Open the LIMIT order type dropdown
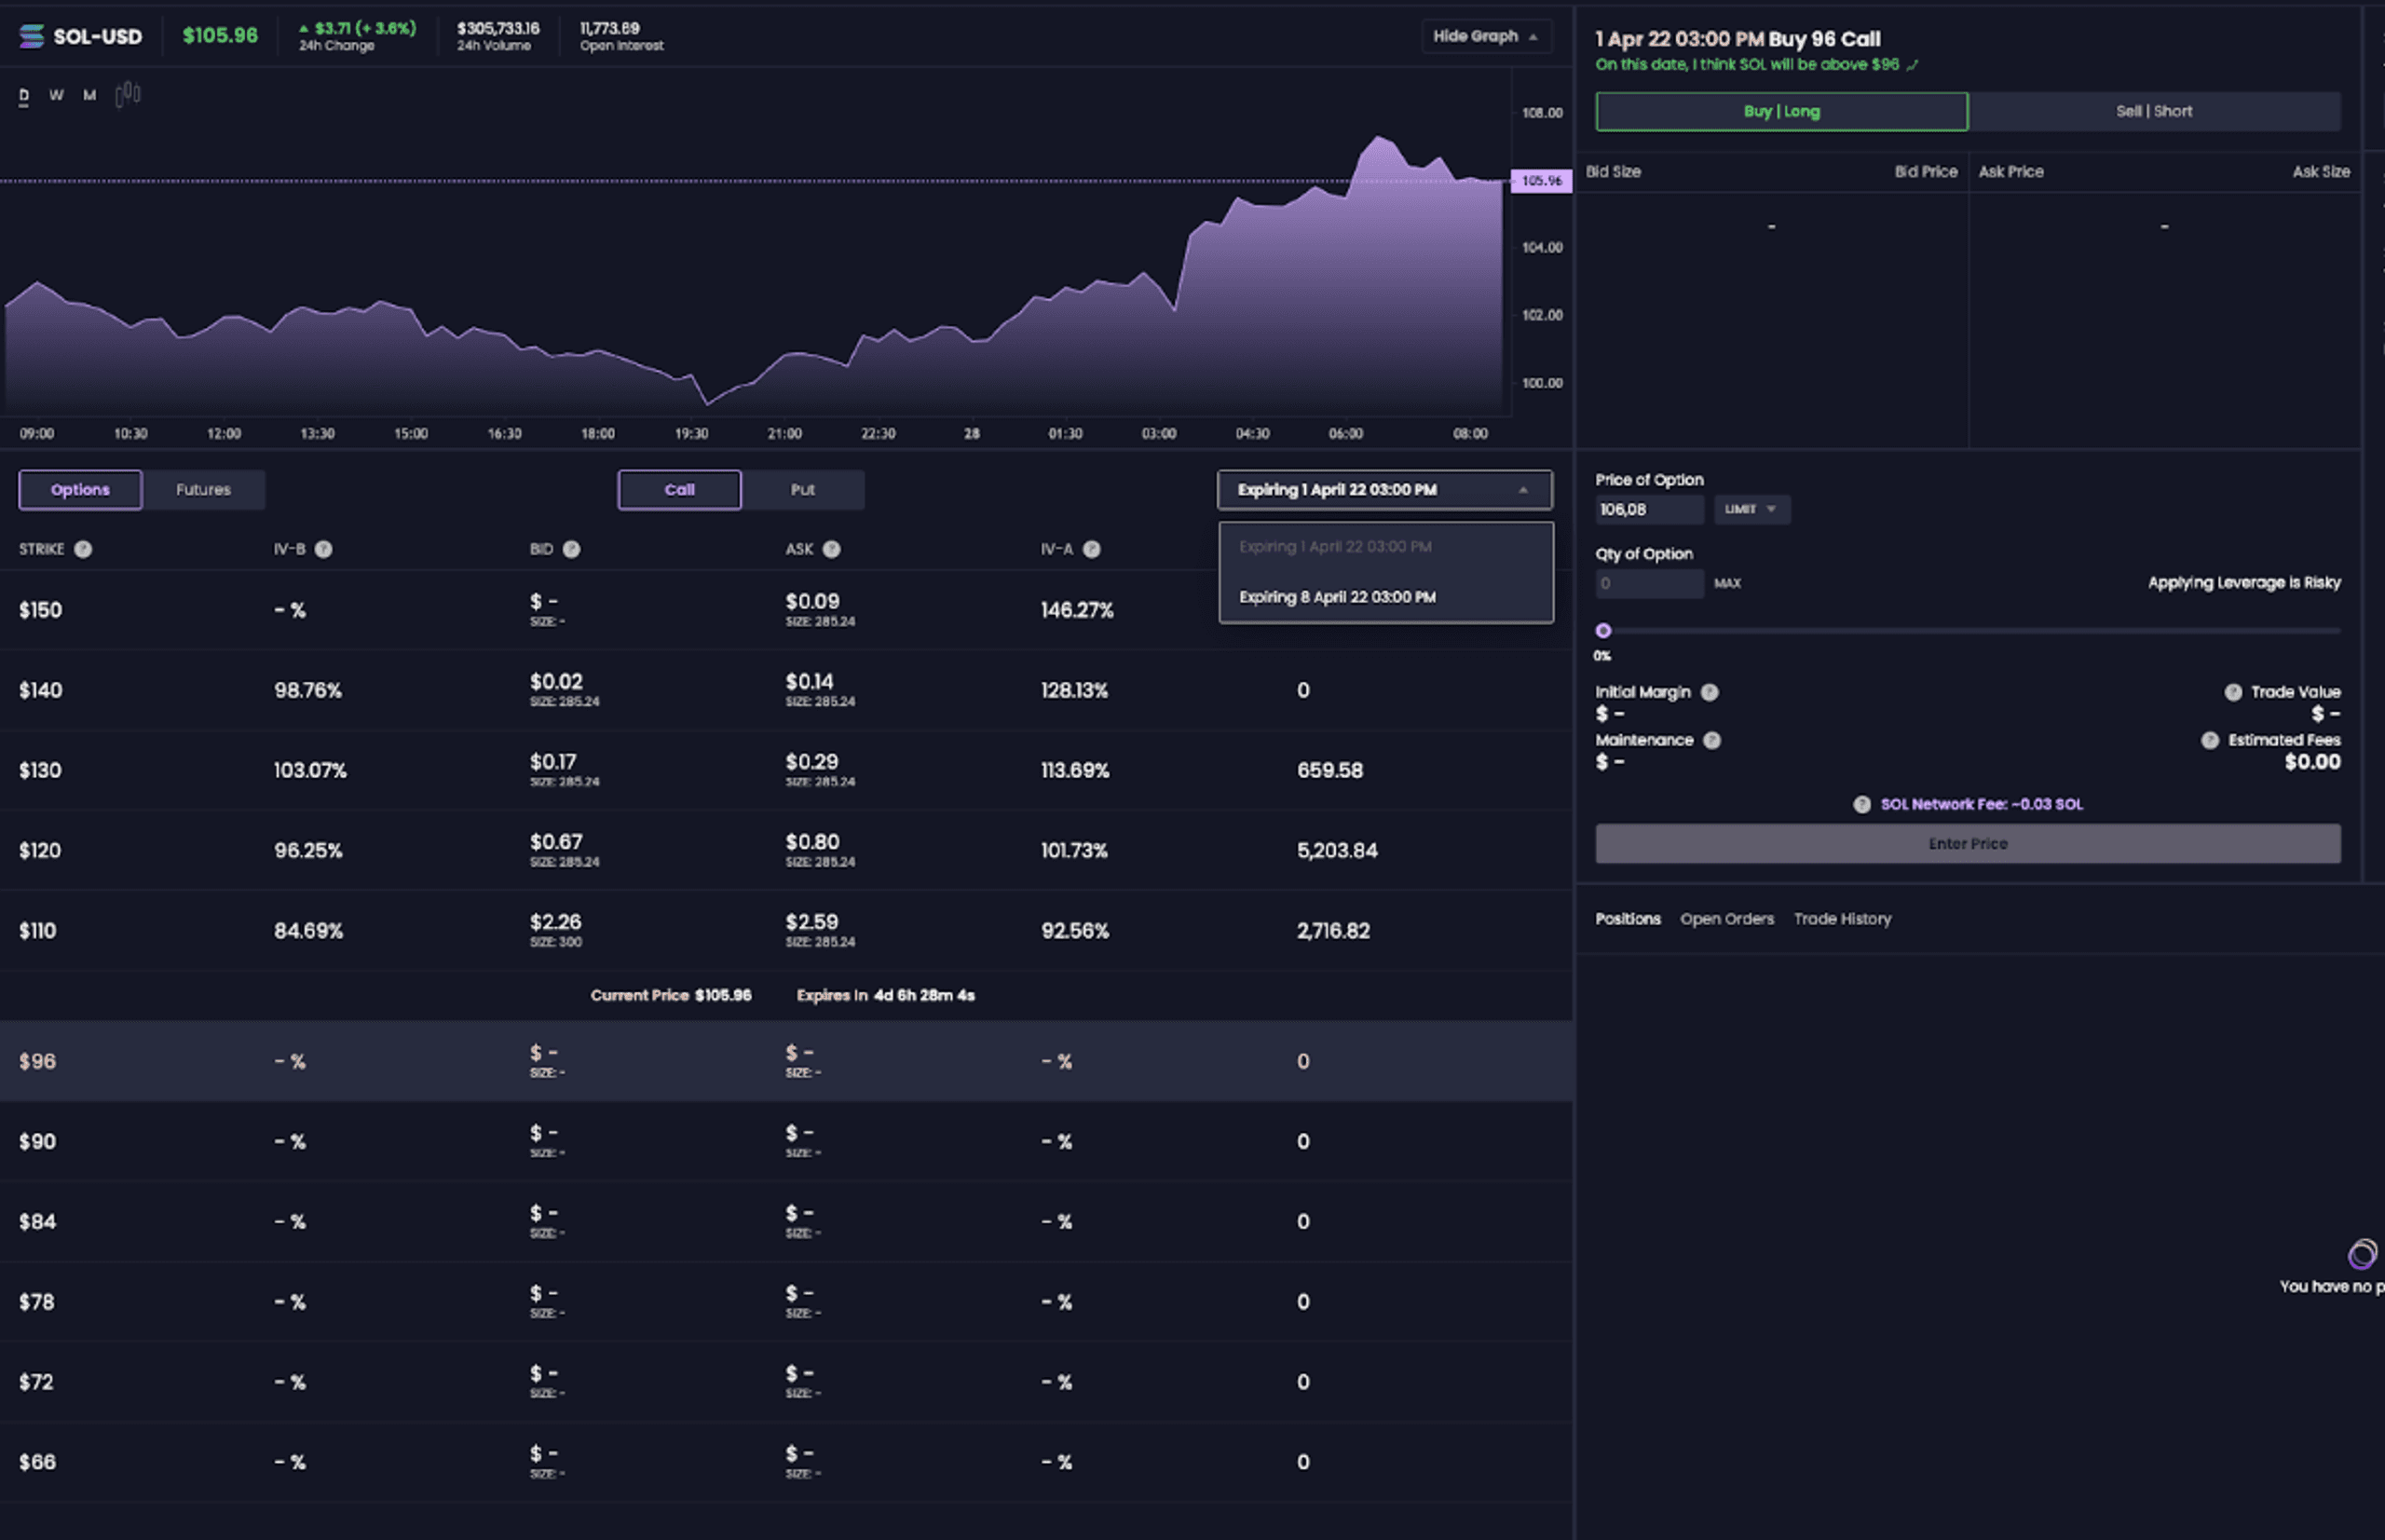 (1751, 509)
